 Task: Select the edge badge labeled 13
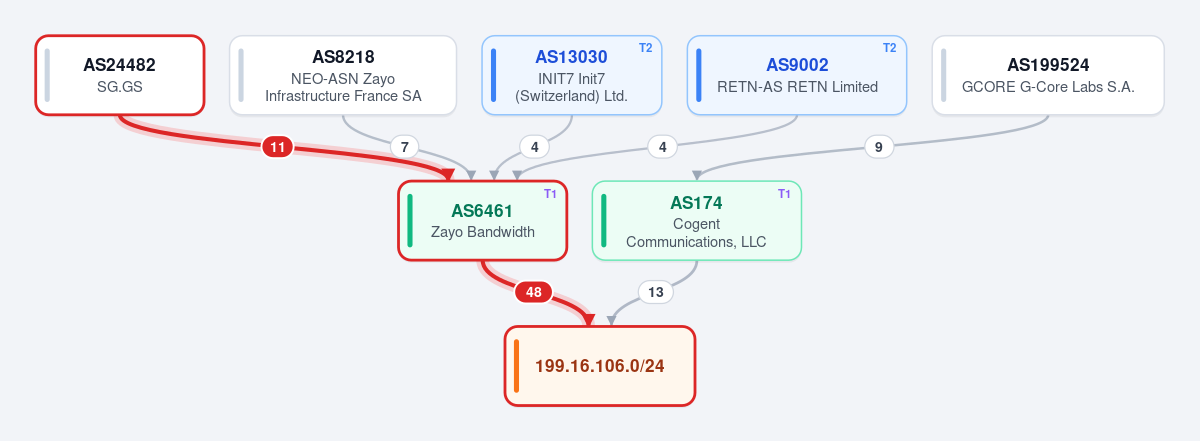click(656, 292)
